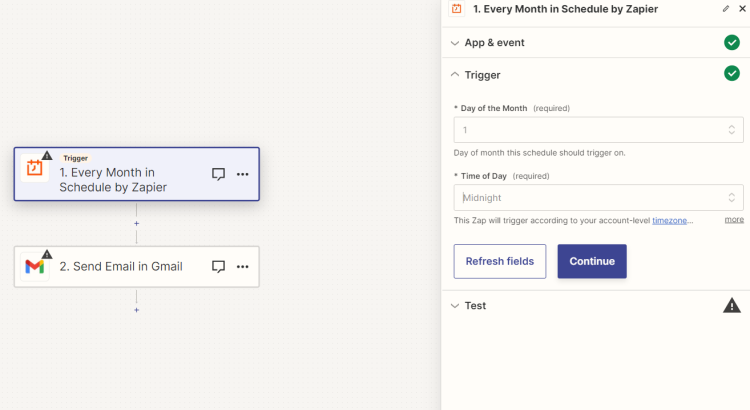Open three-dot menu on trigger step
The image size is (750, 410).
[x=242, y=174]
